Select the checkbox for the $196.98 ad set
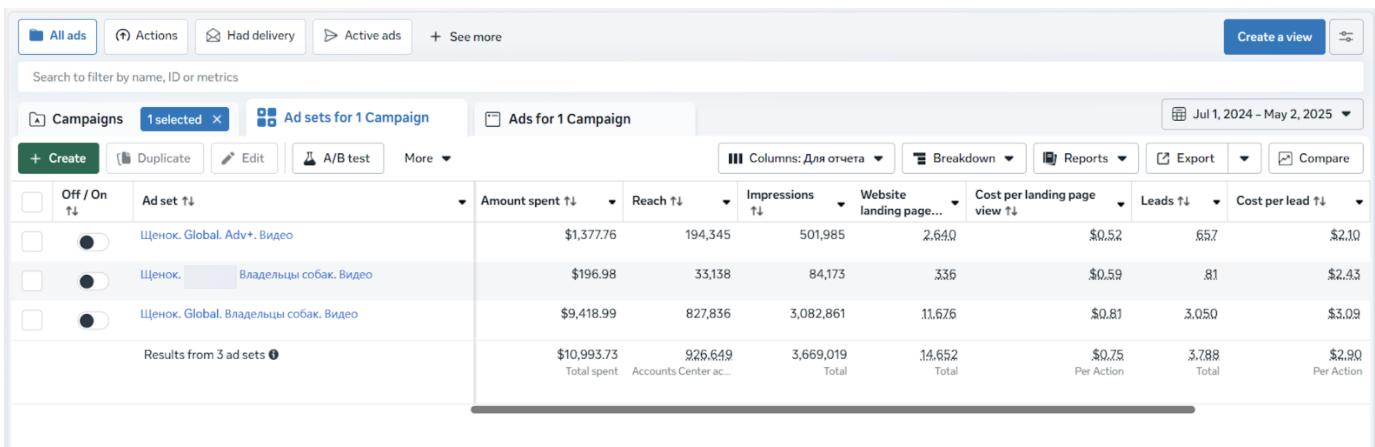 32,281
